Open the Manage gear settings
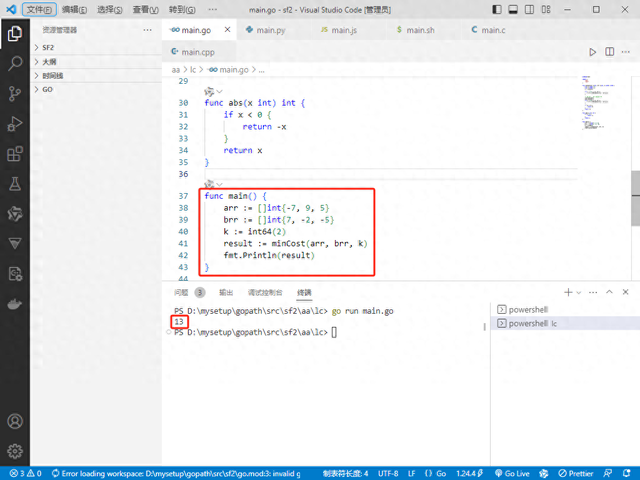The image size is (640, 480). (15, 451)
